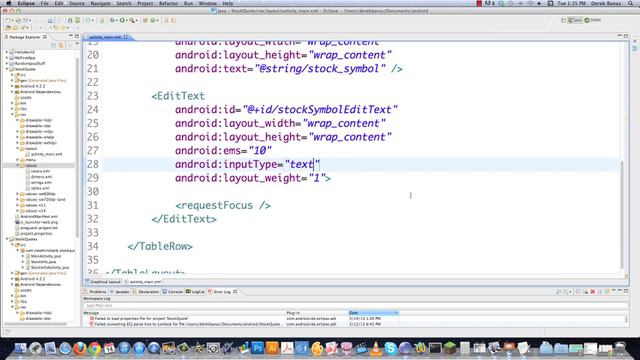Select the 'Failed converting EO parse tree' log entry
The width and height of the screenshot is (640, 360).
[187, 324]
